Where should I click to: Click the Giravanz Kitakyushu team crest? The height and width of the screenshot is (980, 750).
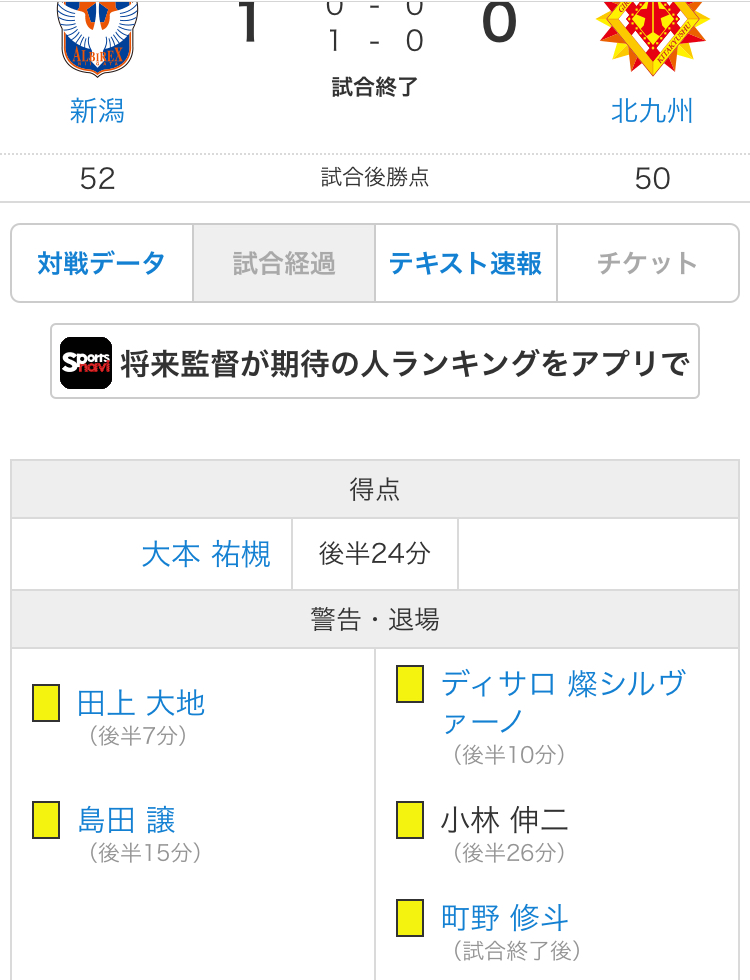coord(652,35)
